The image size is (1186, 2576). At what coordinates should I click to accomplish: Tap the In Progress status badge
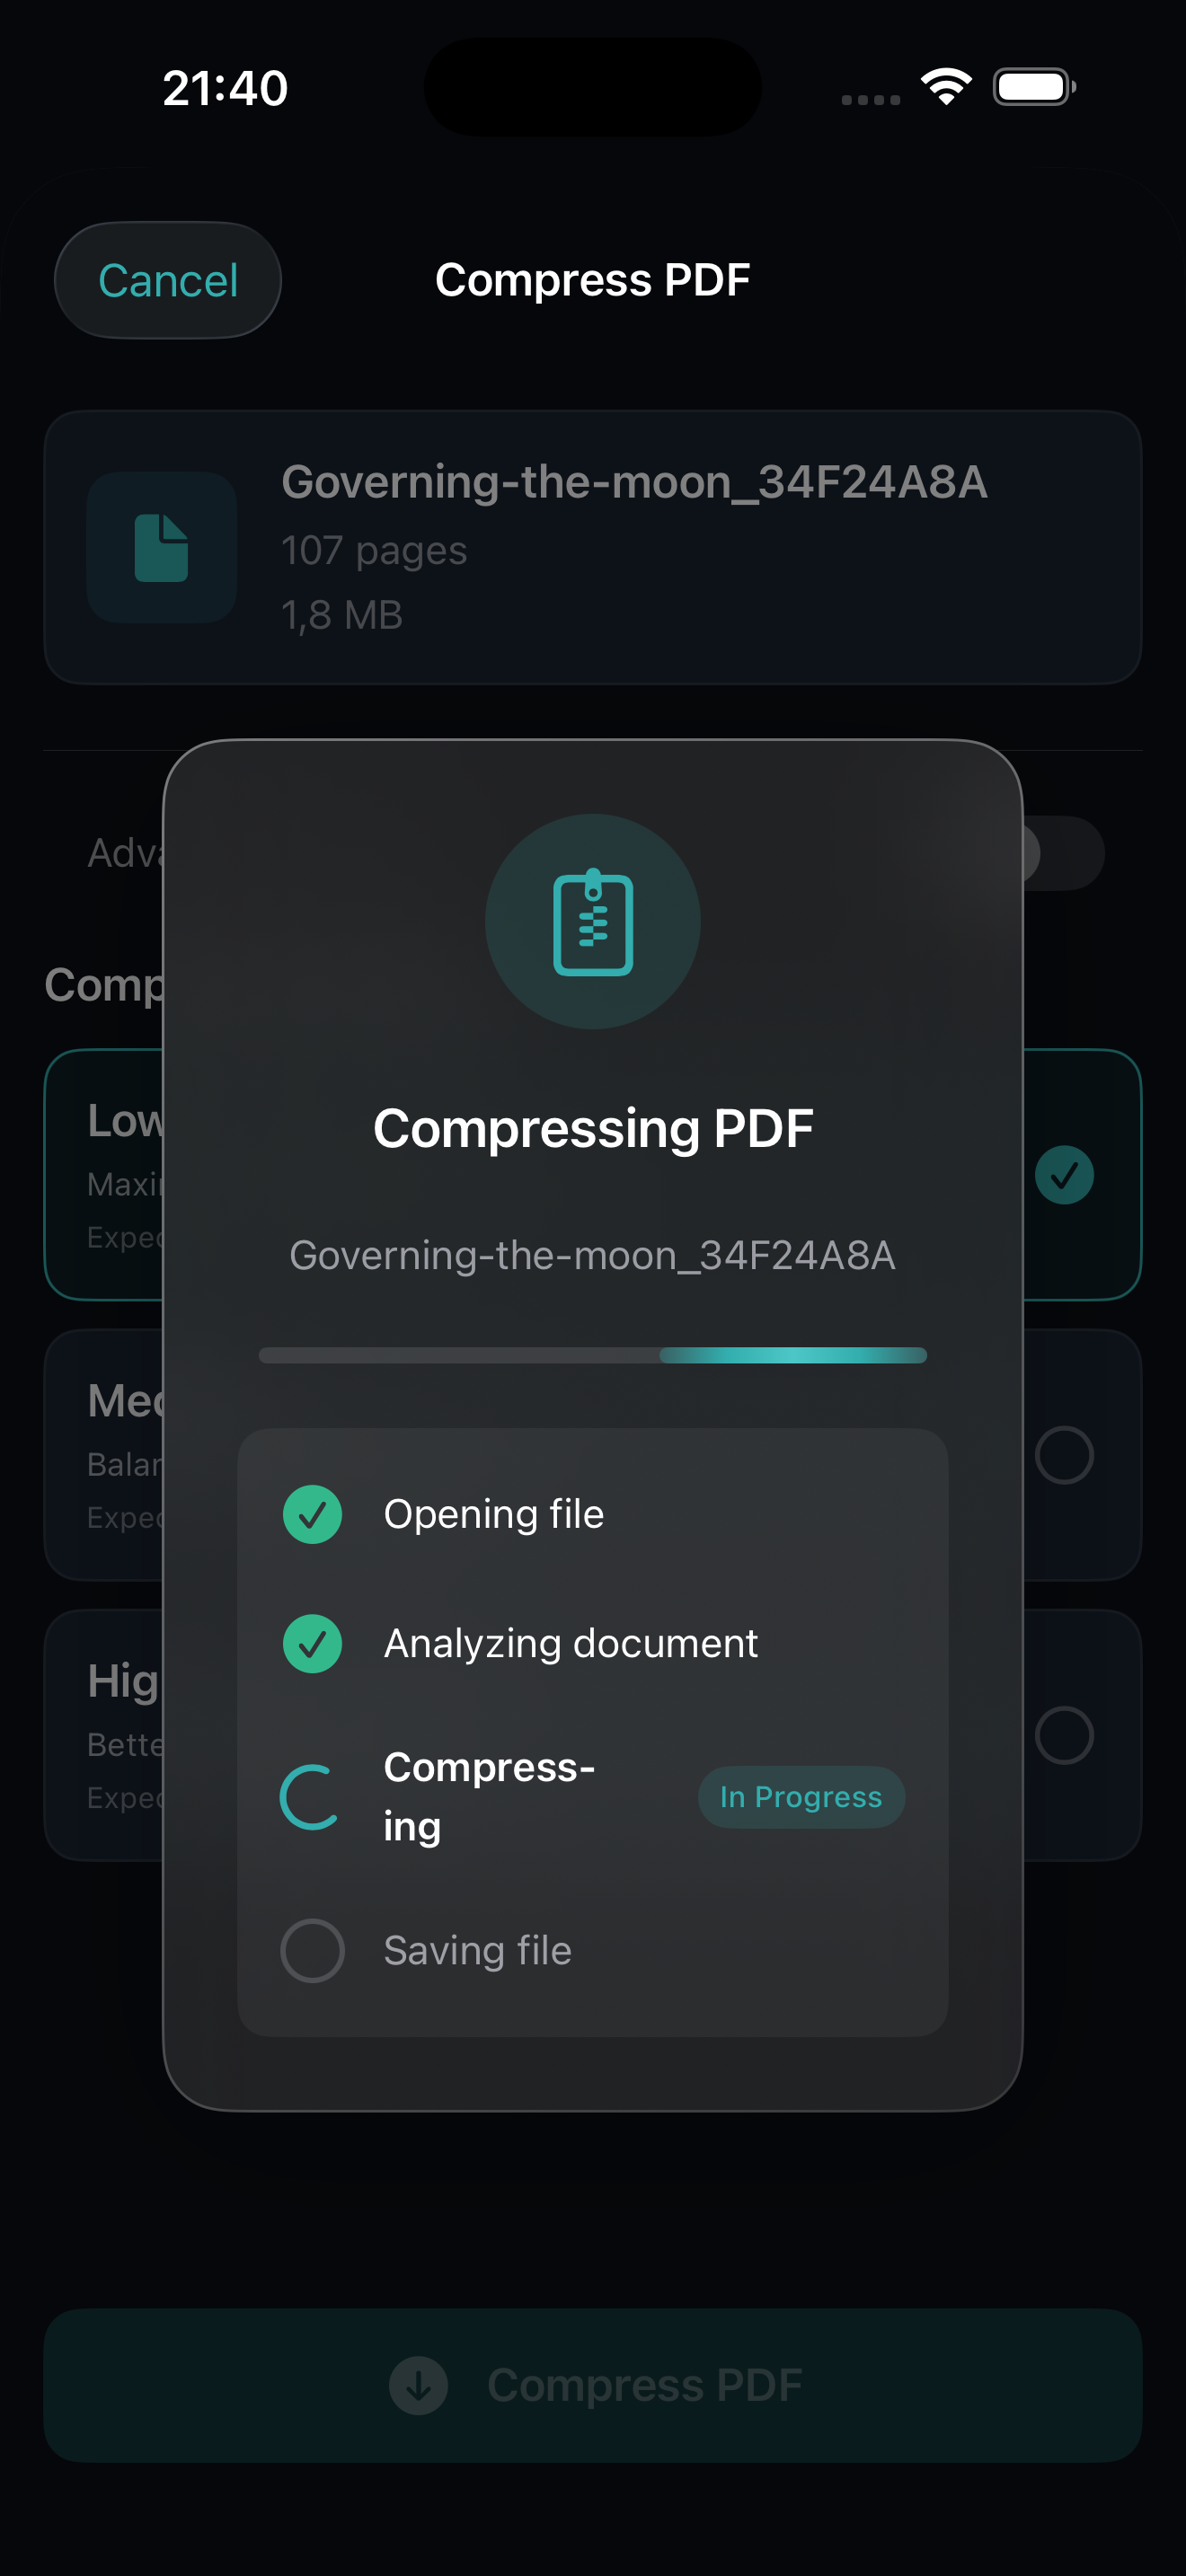(x=801, y=1797)
